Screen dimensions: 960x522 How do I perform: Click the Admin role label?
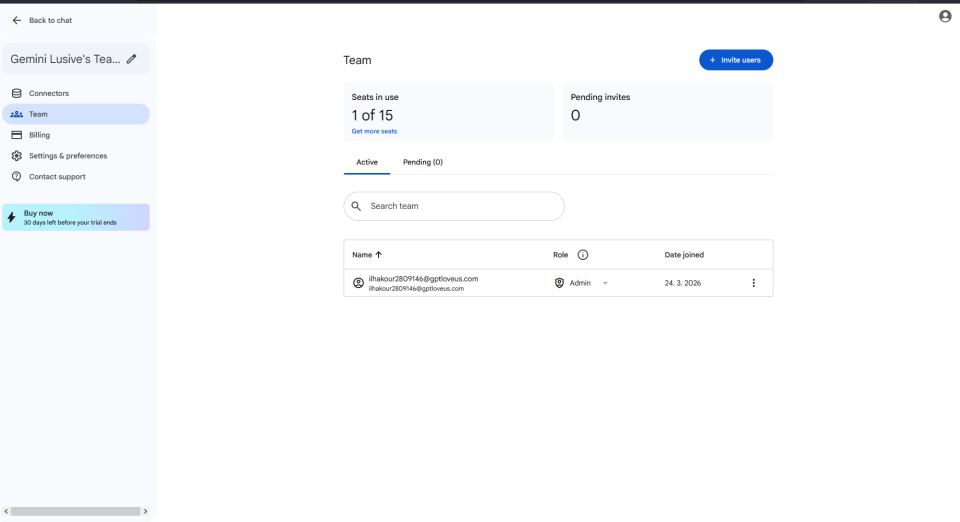(x=580, y=283)
